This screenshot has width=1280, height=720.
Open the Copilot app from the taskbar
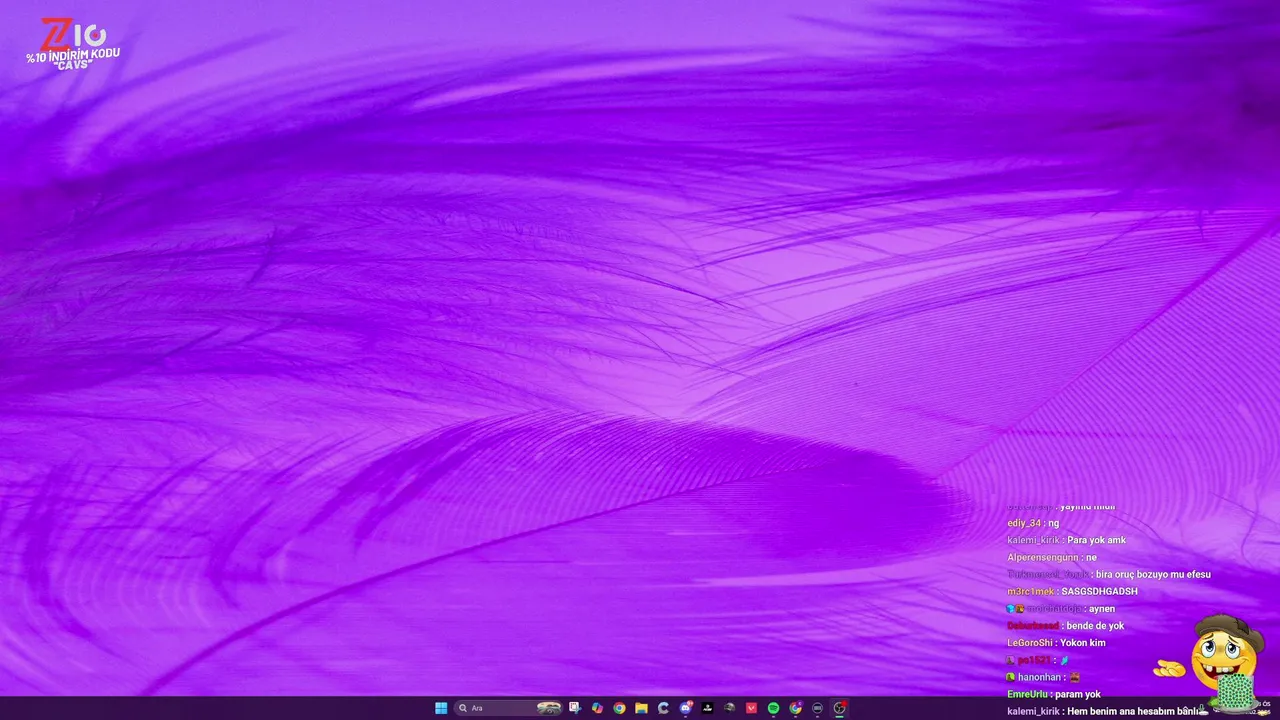597,708
